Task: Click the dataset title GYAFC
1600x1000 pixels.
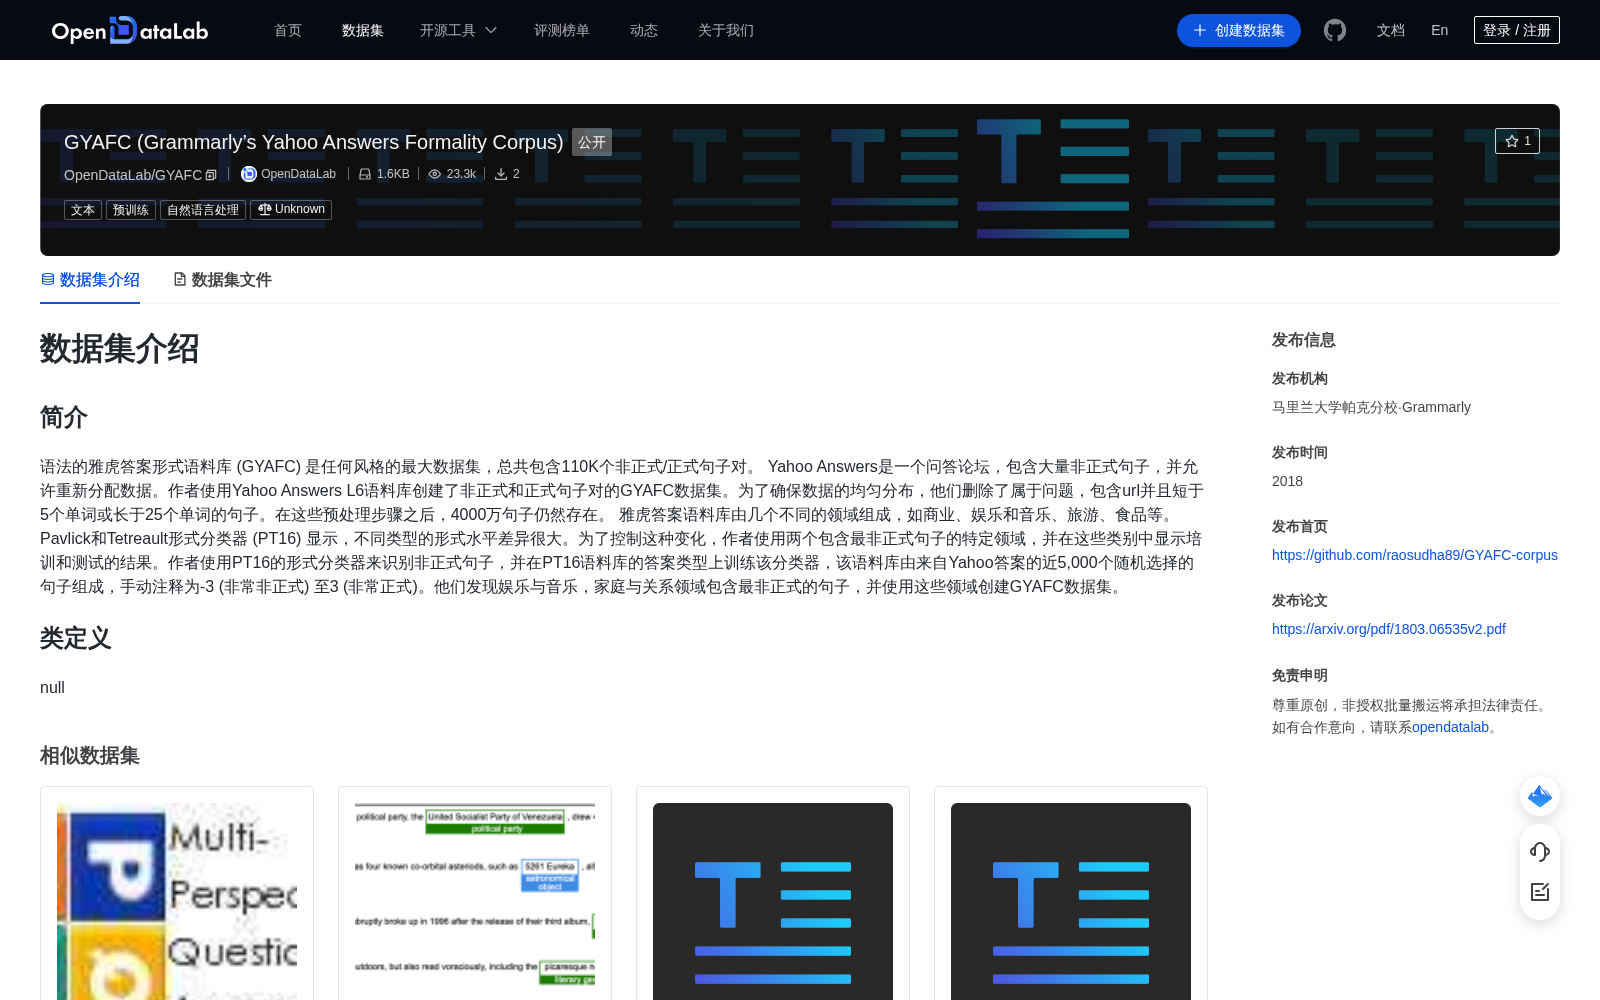Action: tap(314, 142)
